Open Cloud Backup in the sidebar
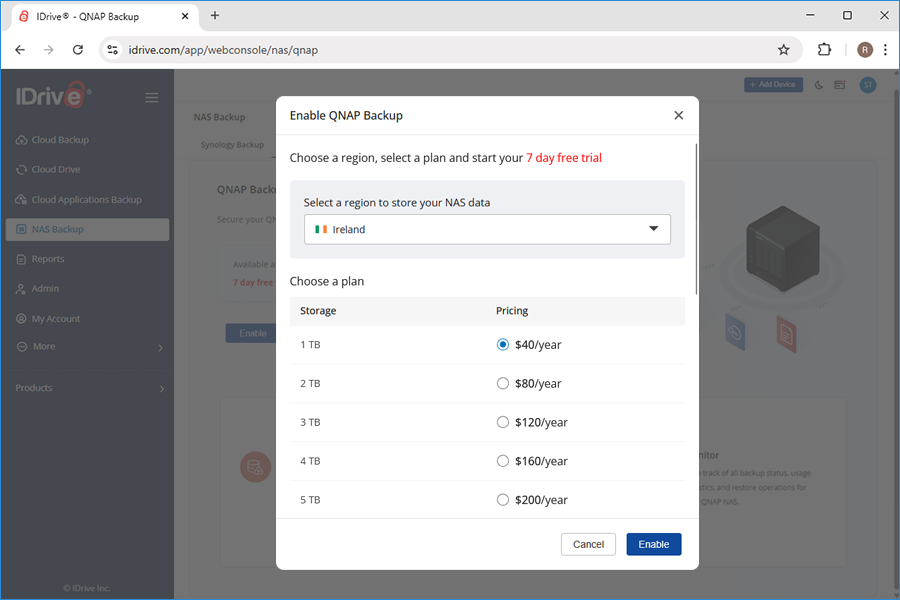This screenshot has height=600, width=900. pos(60,140)
